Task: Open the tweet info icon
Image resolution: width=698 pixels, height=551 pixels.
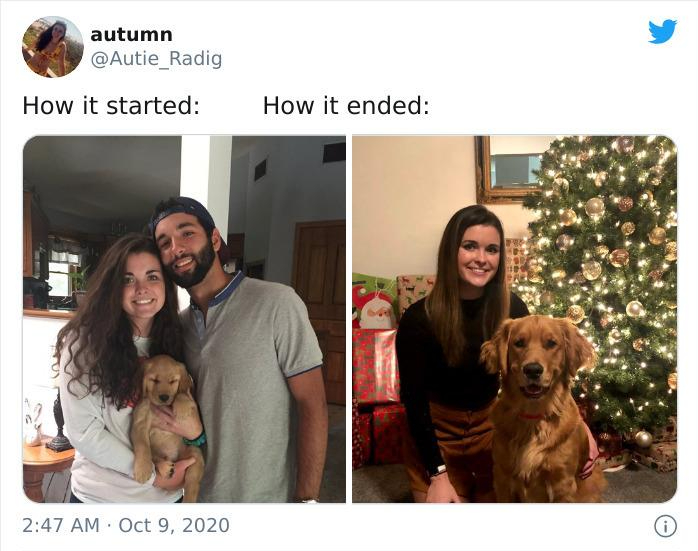Action: (x=665, y=526)
